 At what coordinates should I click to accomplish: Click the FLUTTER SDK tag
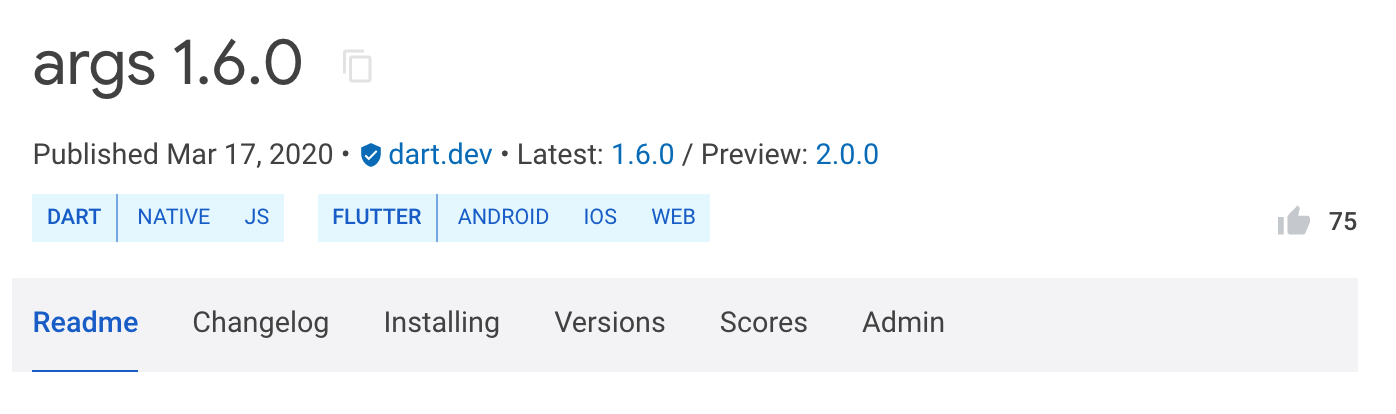tap(377, 217)
